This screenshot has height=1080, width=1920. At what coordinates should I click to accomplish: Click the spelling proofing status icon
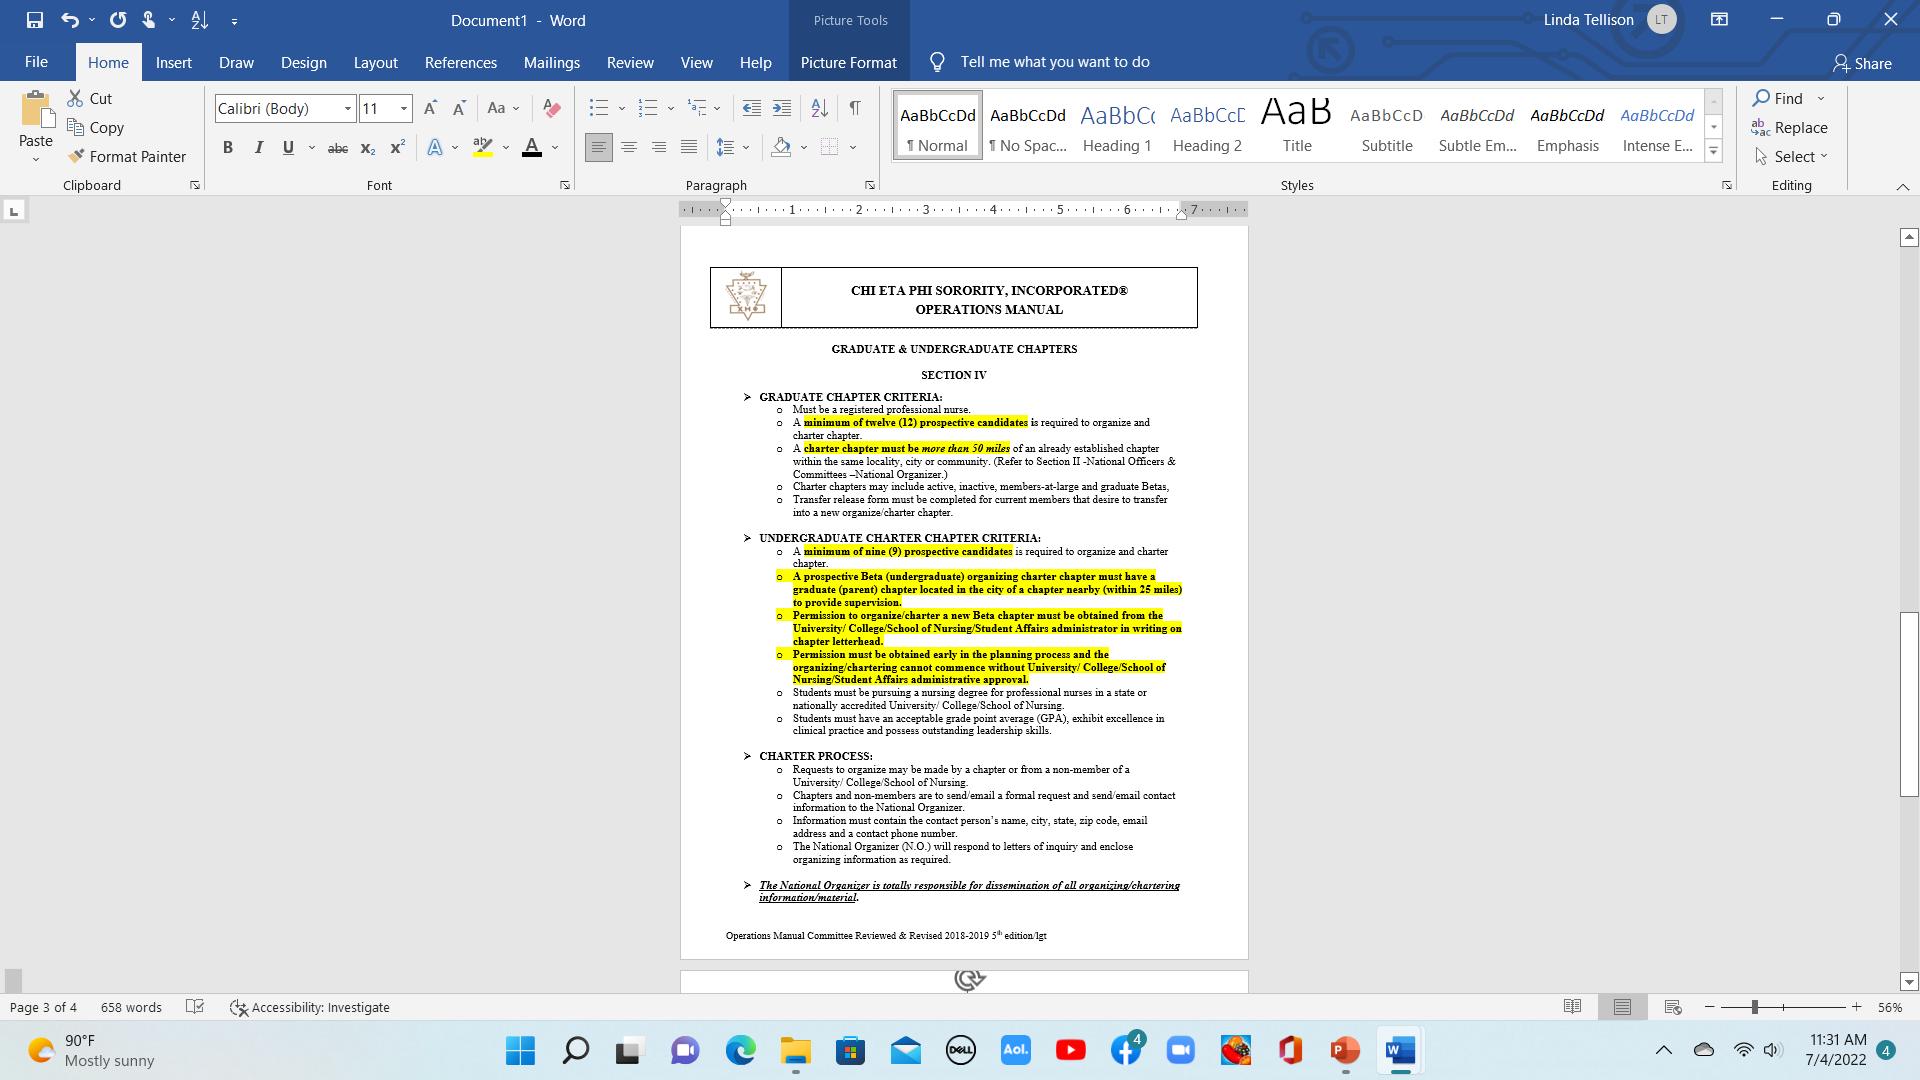[x=196, y=1007]
